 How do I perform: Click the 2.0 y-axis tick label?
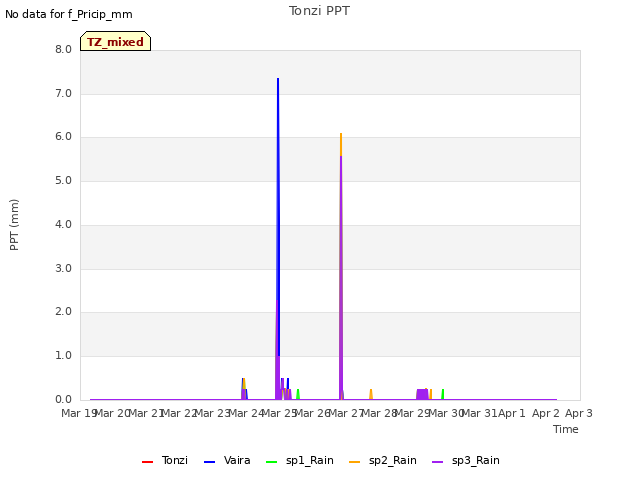point(63,312)
